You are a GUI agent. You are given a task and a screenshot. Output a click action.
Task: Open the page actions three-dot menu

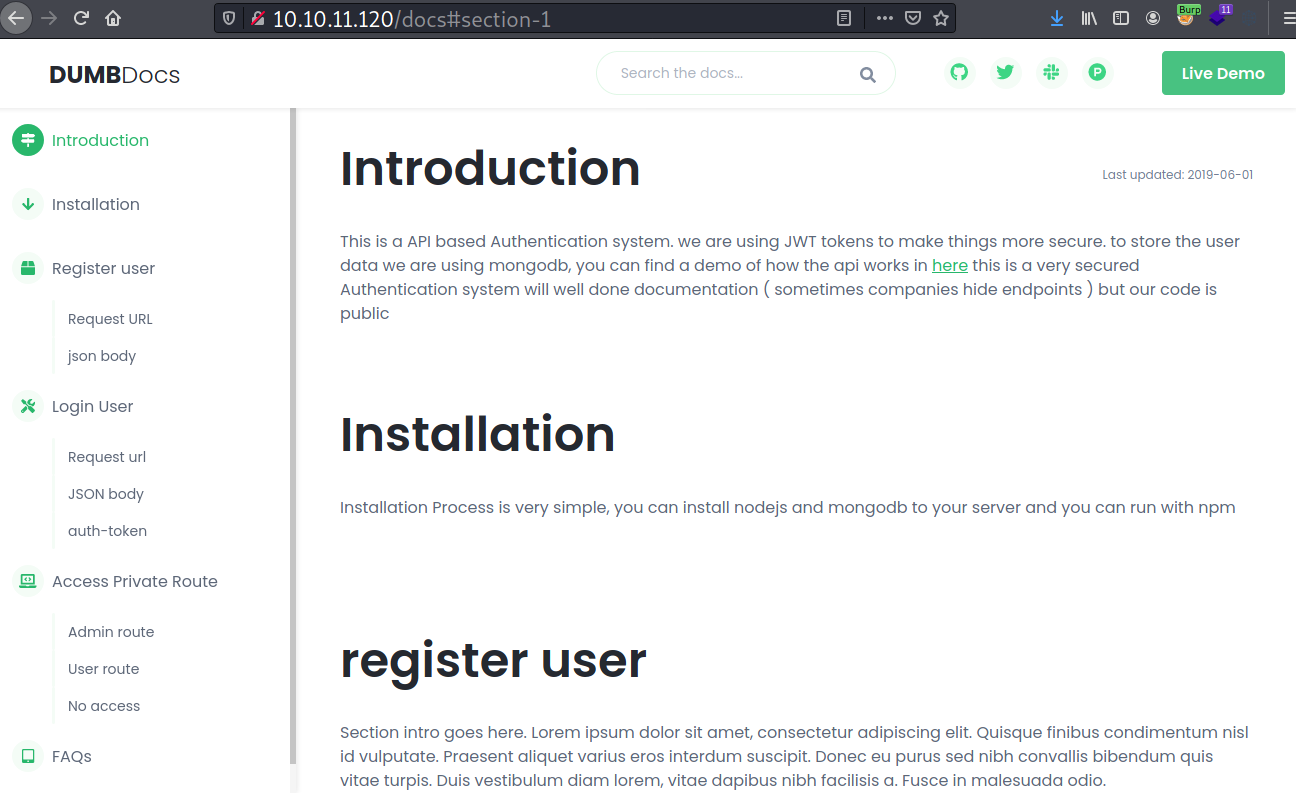pos(884,18)
